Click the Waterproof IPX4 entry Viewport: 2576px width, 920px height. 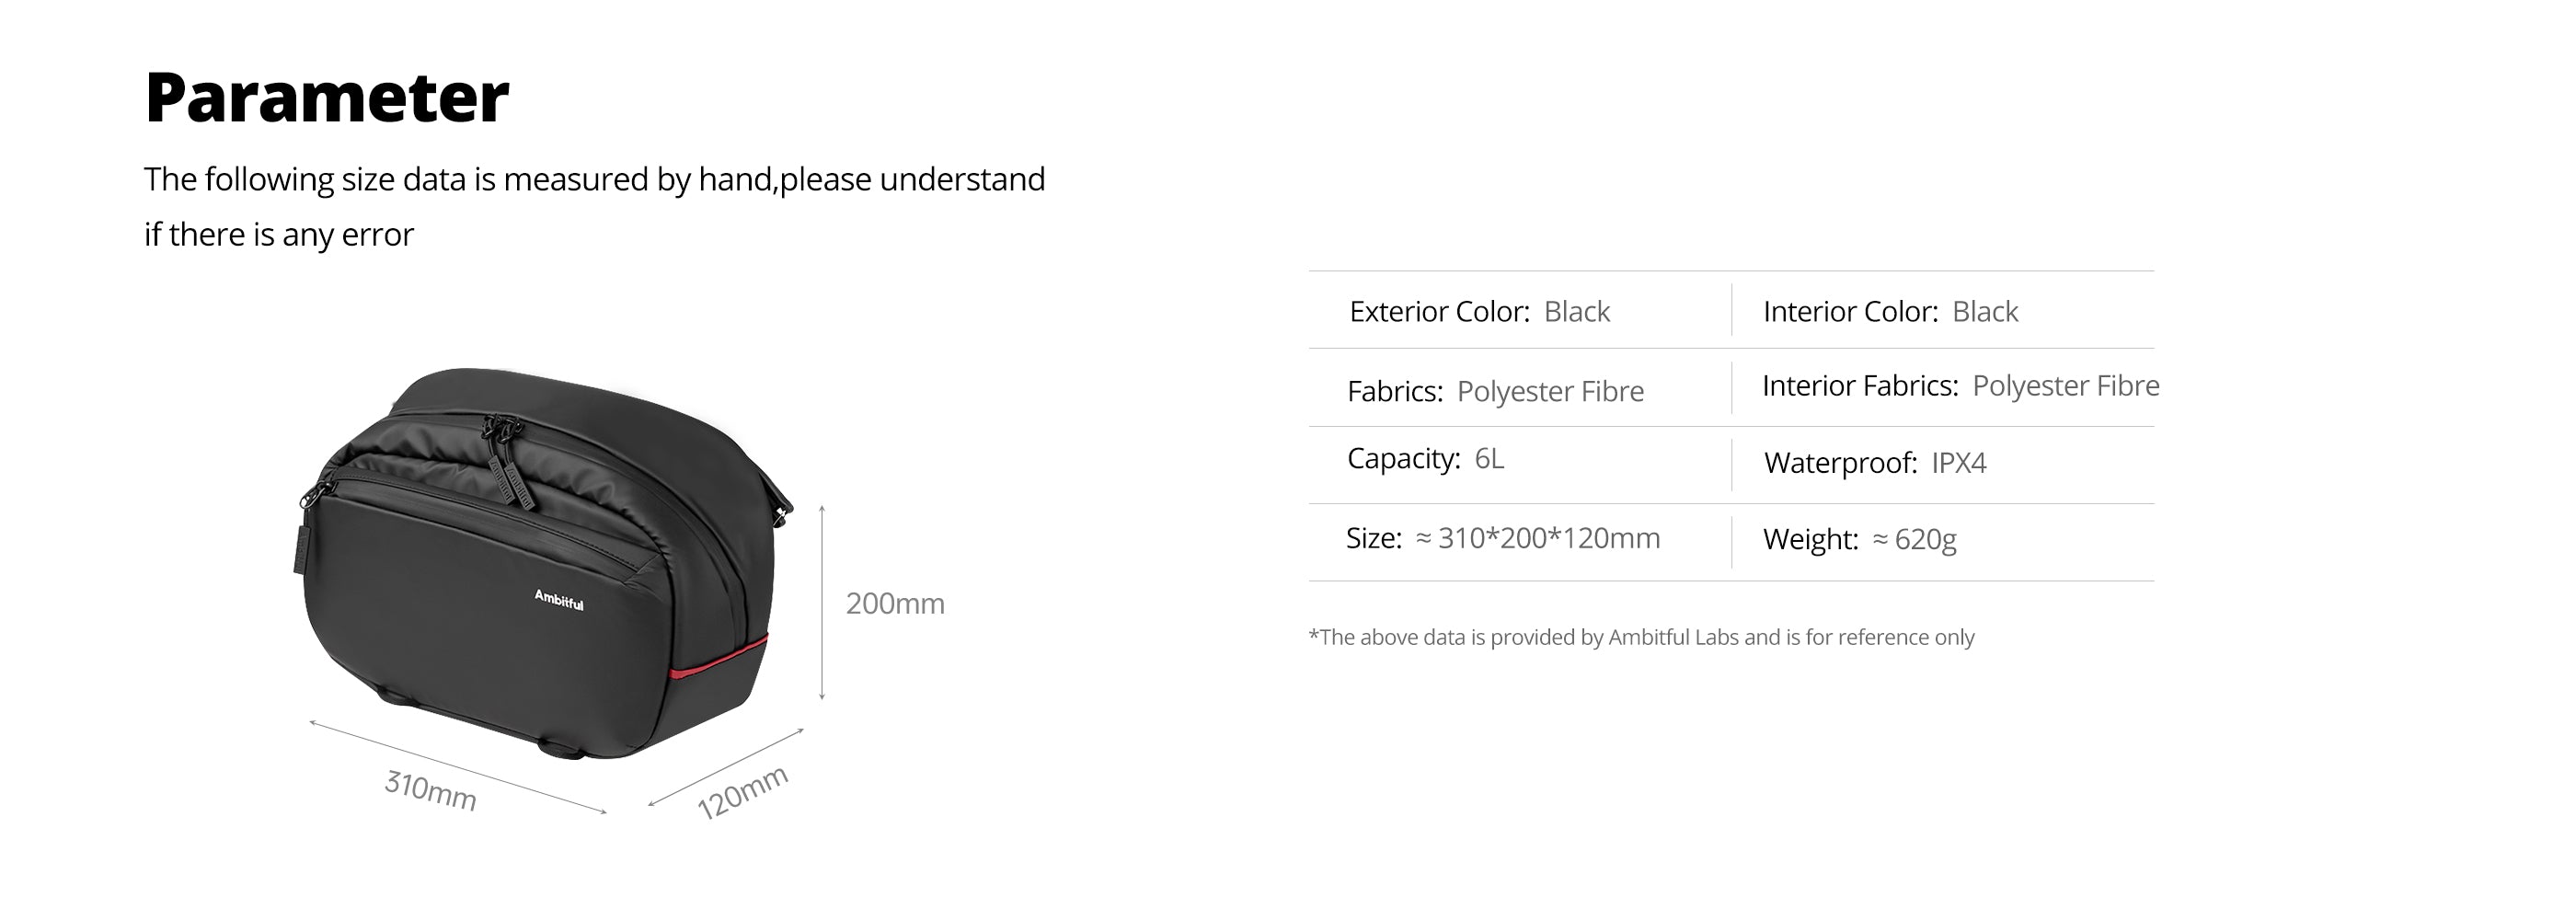(1875, 463)
